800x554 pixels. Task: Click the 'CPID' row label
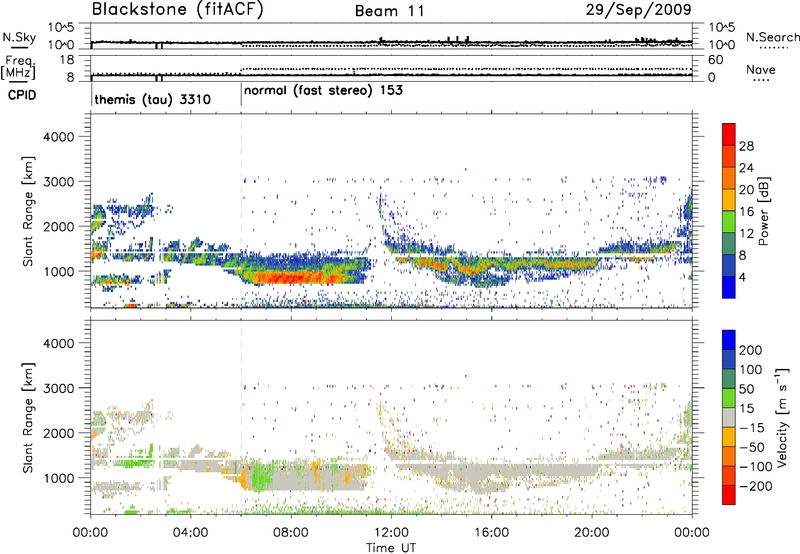(22, 95)
